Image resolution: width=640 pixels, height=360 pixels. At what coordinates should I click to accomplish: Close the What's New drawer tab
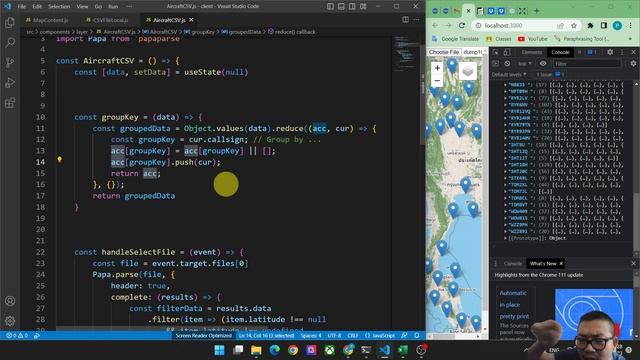[x=561, y=264]
